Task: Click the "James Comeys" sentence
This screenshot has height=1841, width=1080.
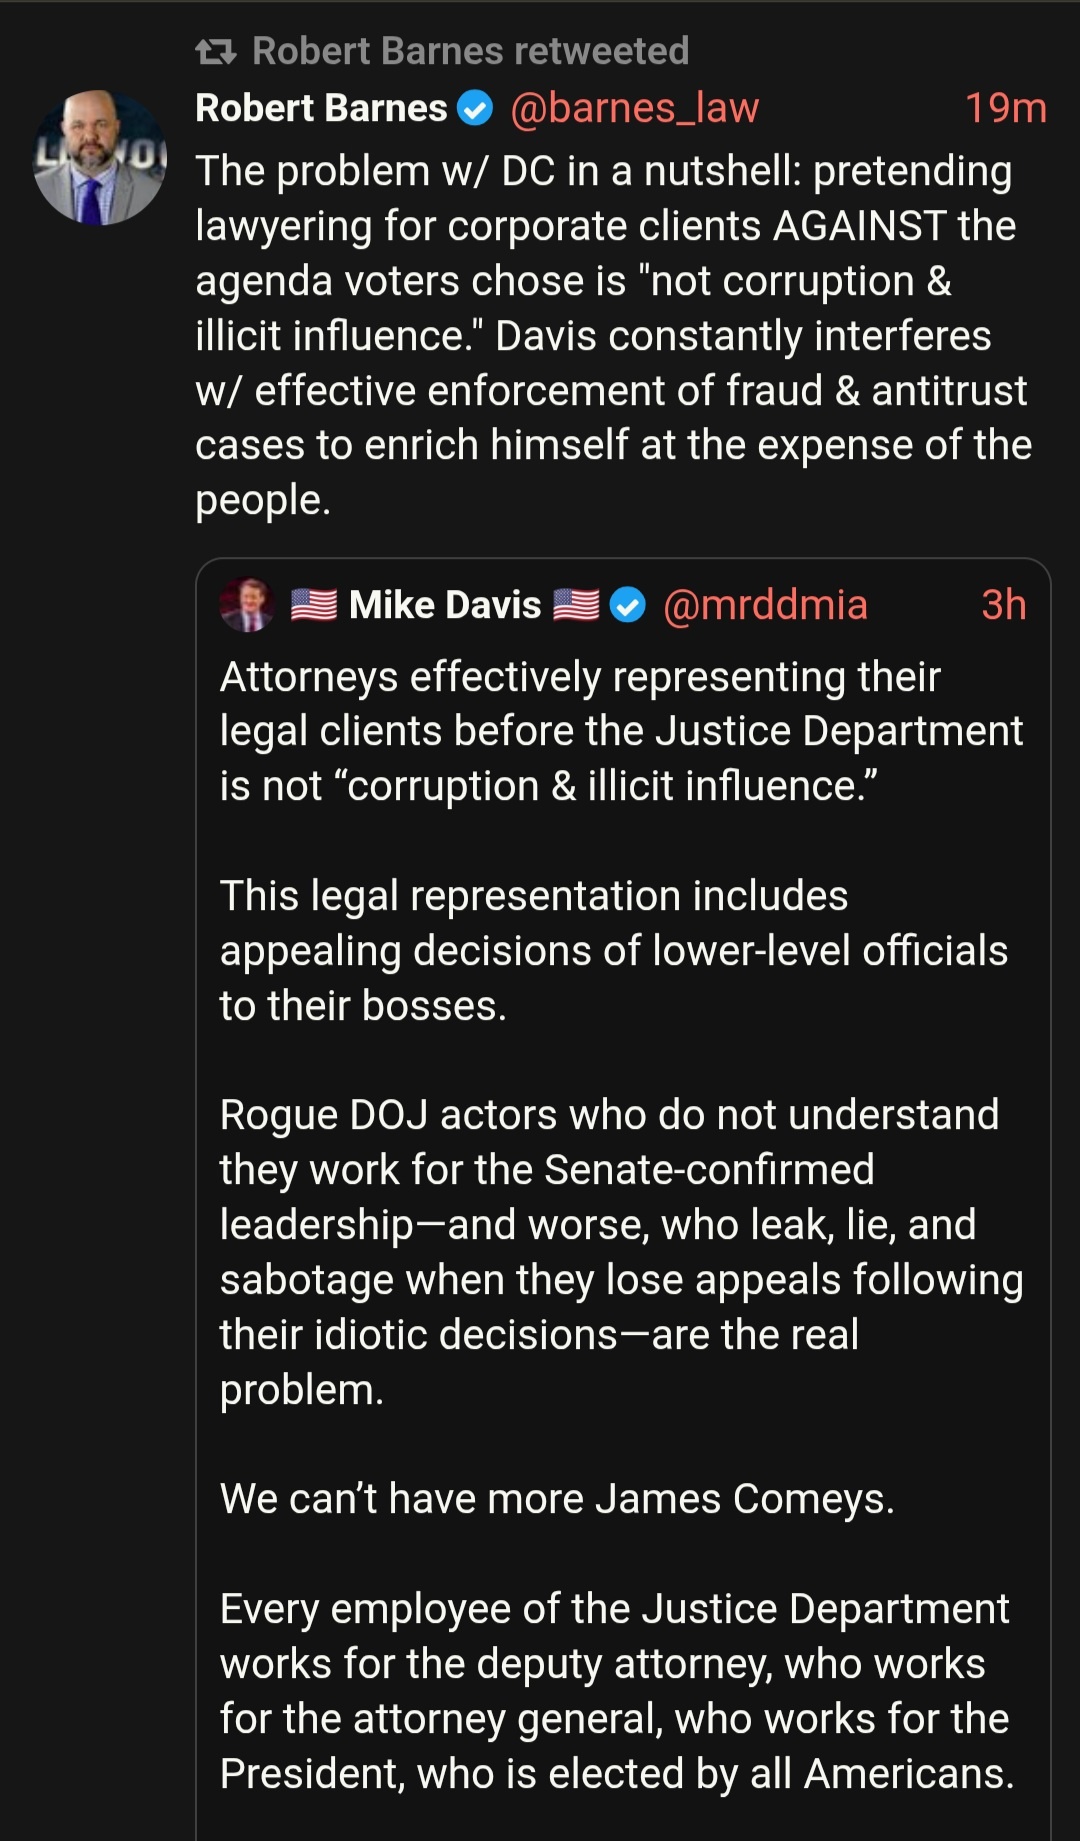Action: click(557, 1498)
